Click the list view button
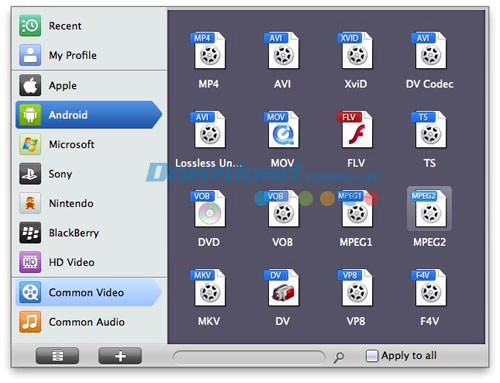Viewport: 500px width, 383px height. tap(57, 356)
